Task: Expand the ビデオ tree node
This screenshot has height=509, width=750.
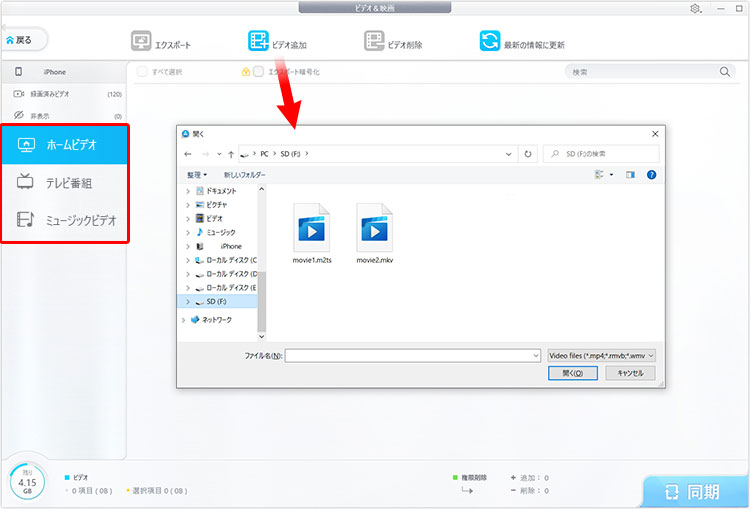Action: [x=188, y=219]
